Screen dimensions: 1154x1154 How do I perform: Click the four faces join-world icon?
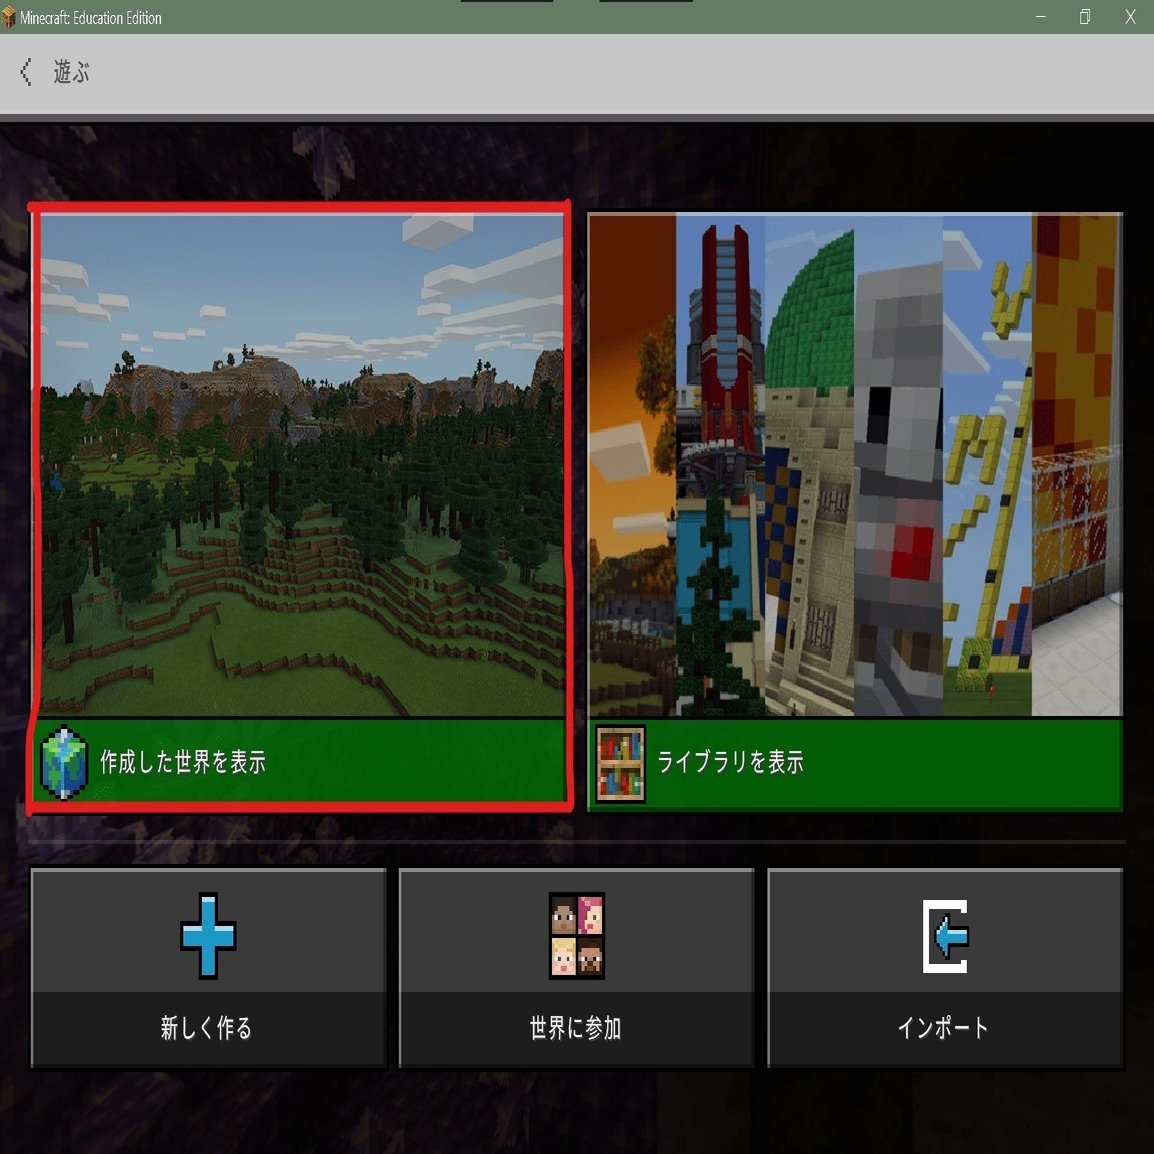click(x=577, y=935)
